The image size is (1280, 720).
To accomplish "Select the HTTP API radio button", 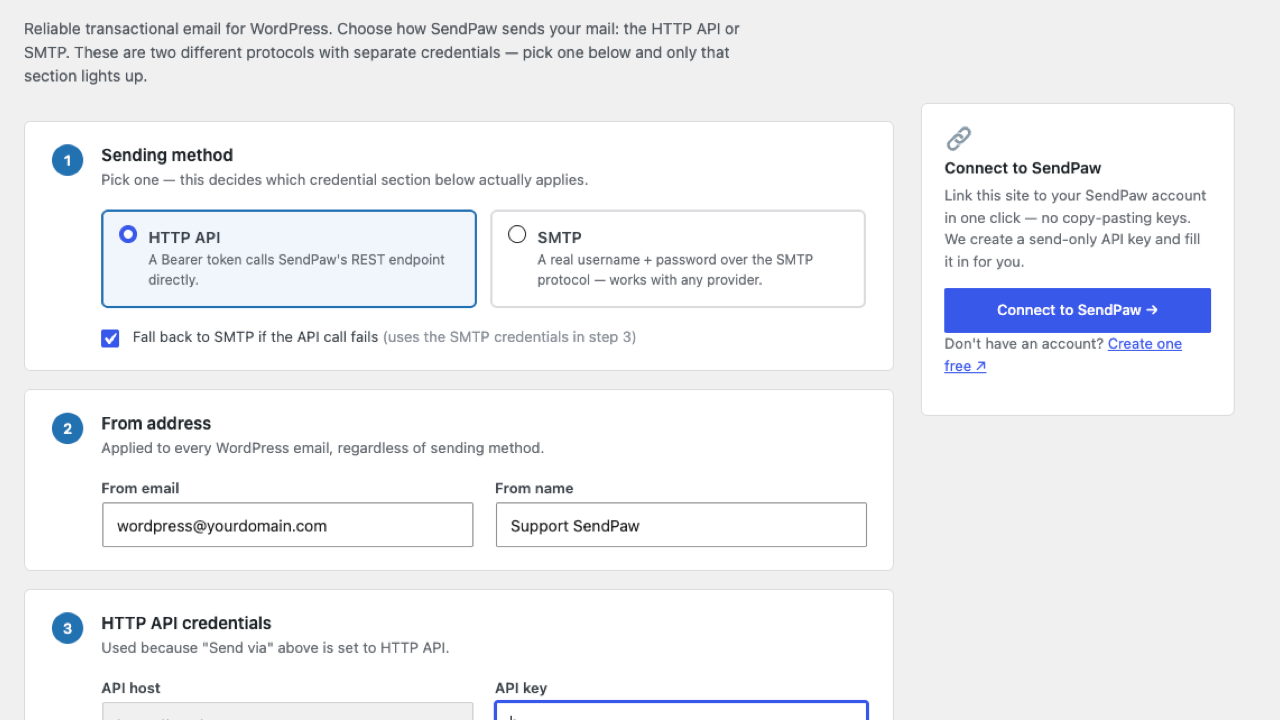I will coord(128,234).
